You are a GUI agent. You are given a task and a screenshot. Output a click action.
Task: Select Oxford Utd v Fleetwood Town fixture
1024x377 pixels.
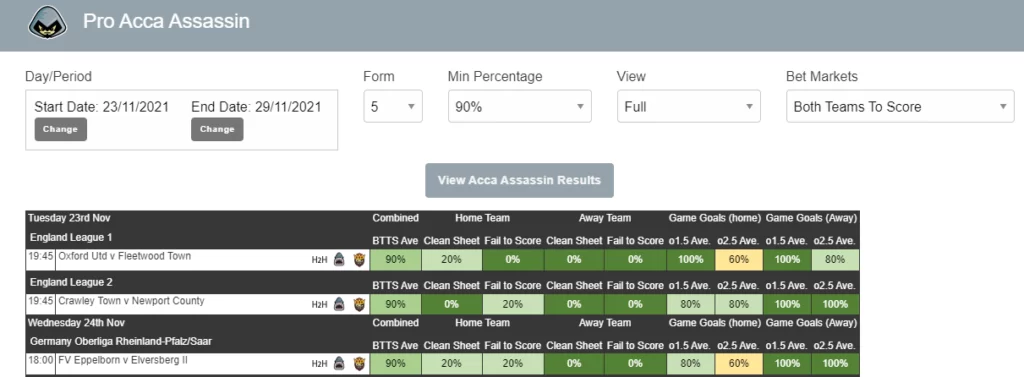[125, 256]
